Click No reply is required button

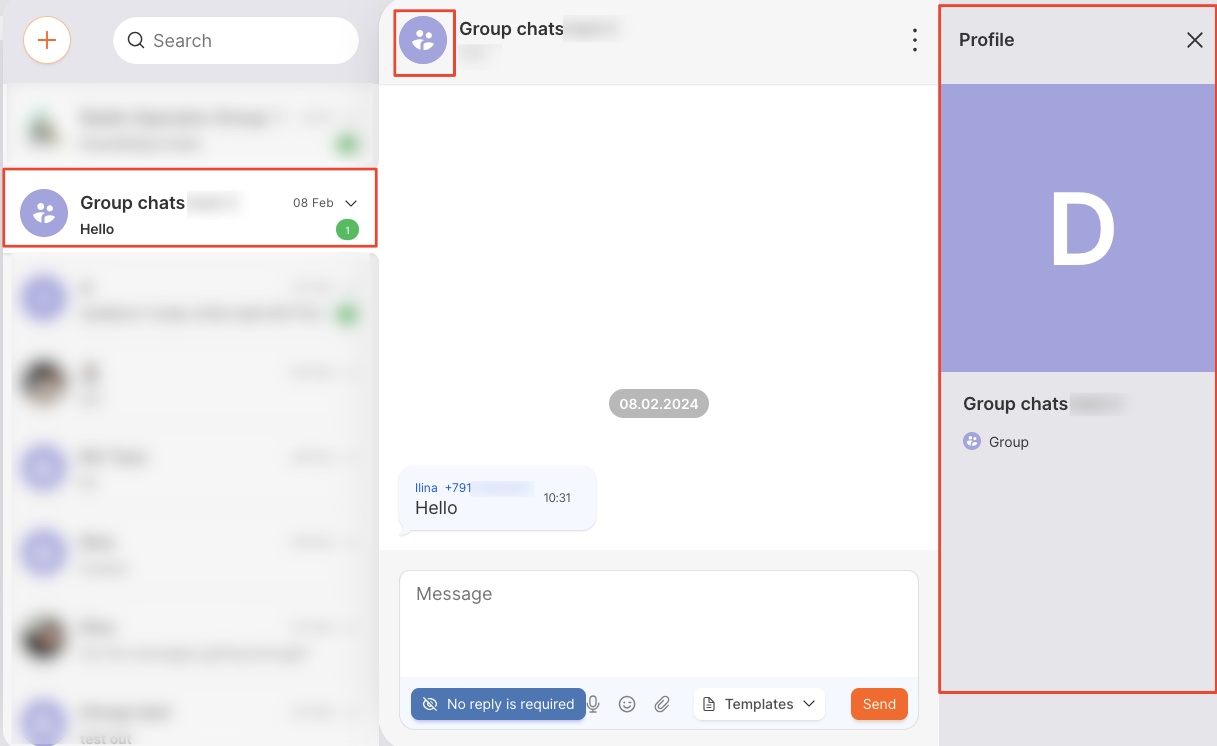(x=498, y=704)
